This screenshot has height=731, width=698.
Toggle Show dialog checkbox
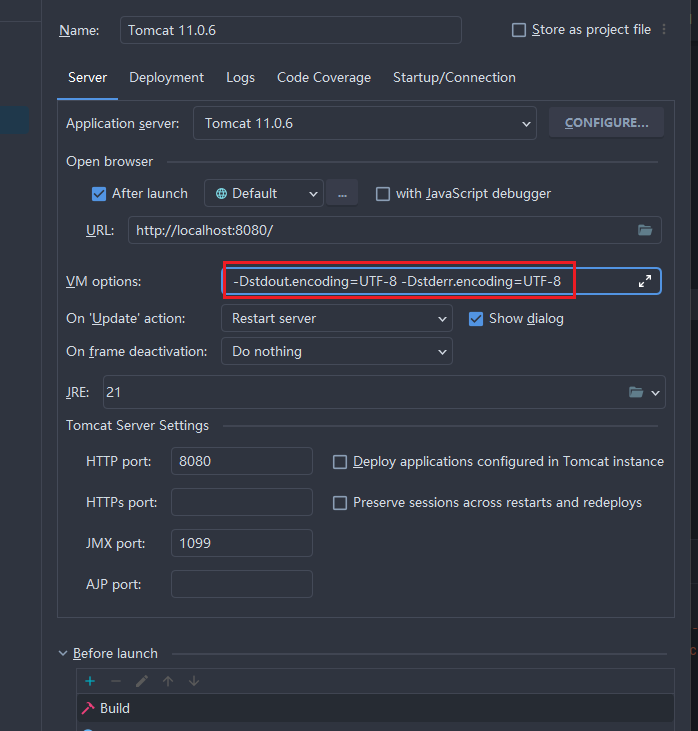[476, 319]
